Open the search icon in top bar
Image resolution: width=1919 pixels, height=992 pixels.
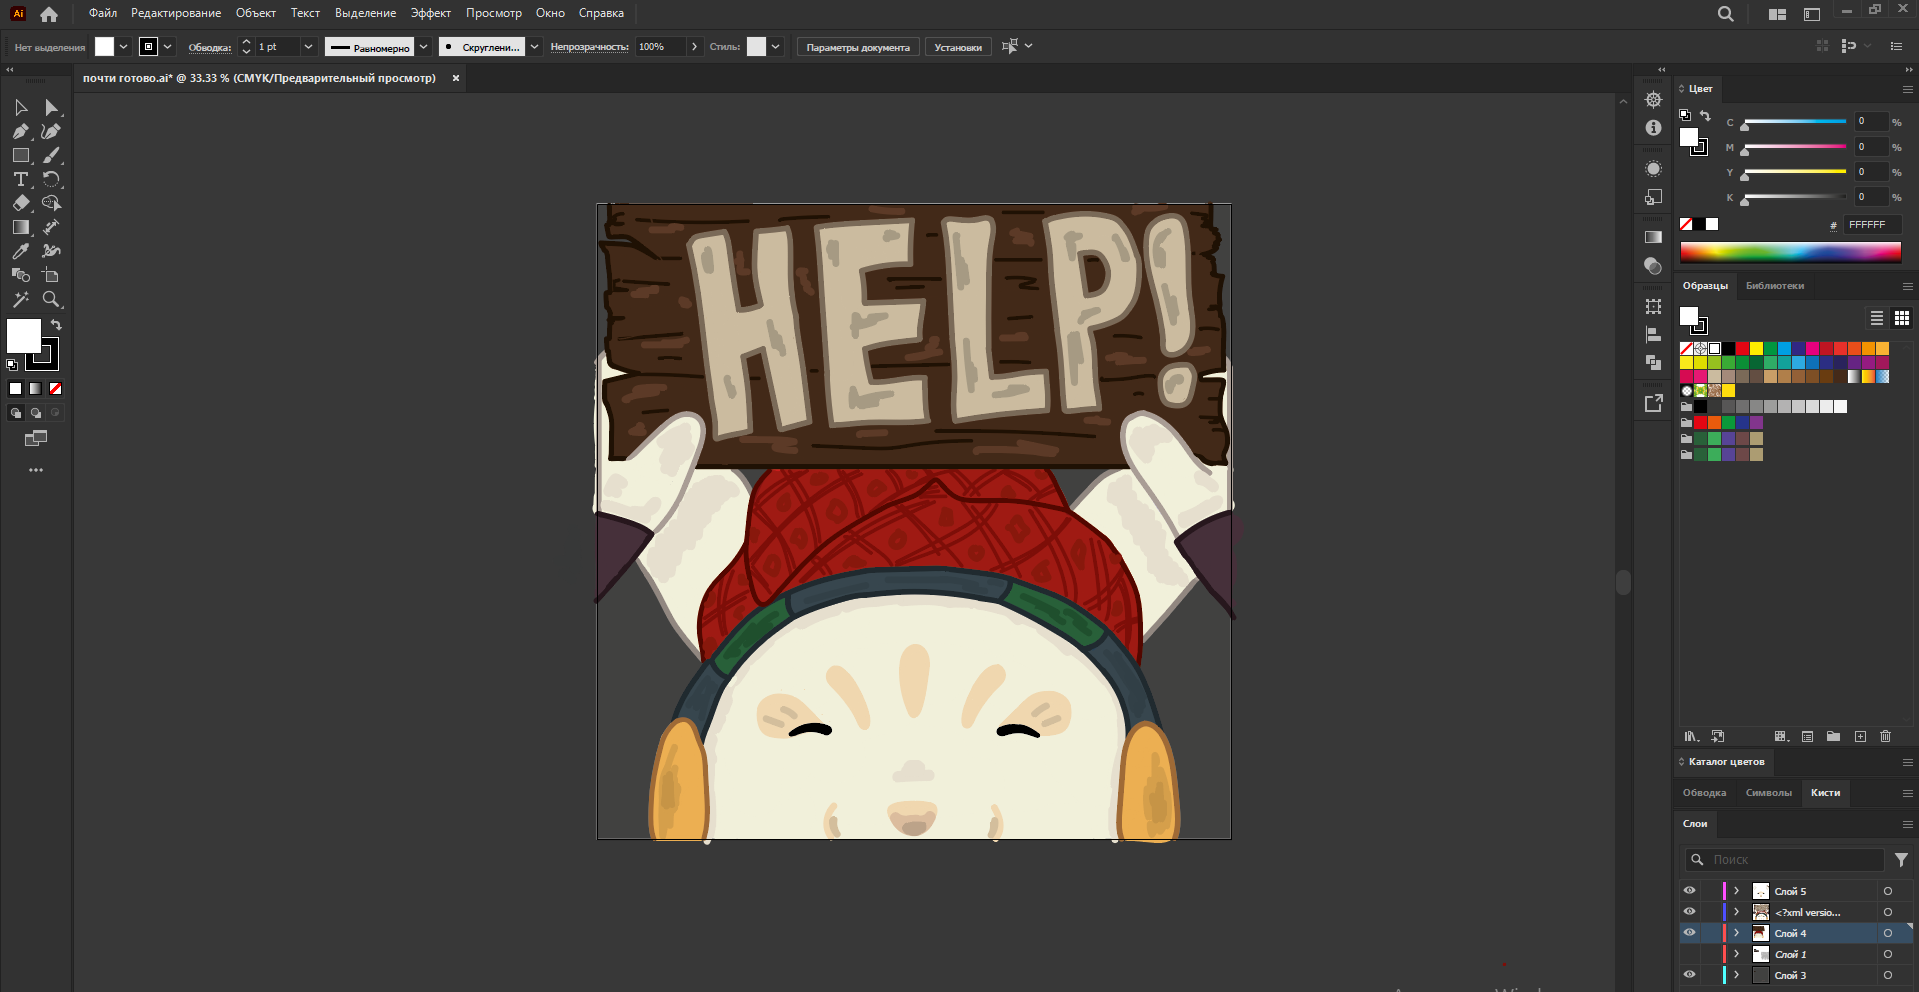[x=1726, y=14]
